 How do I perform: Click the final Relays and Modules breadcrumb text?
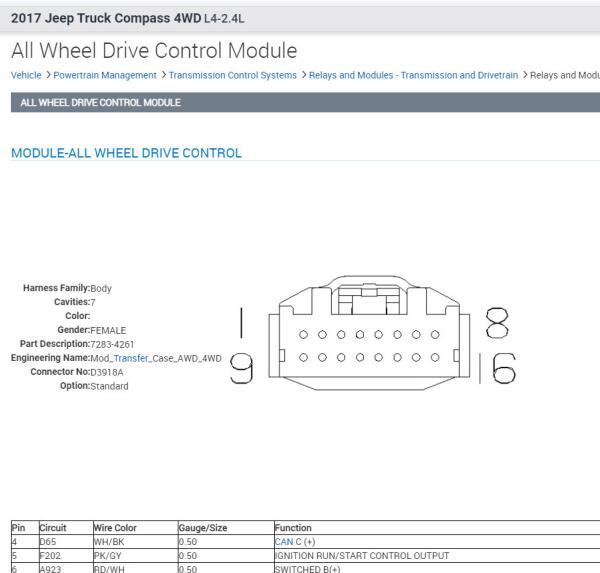point(565,75)
